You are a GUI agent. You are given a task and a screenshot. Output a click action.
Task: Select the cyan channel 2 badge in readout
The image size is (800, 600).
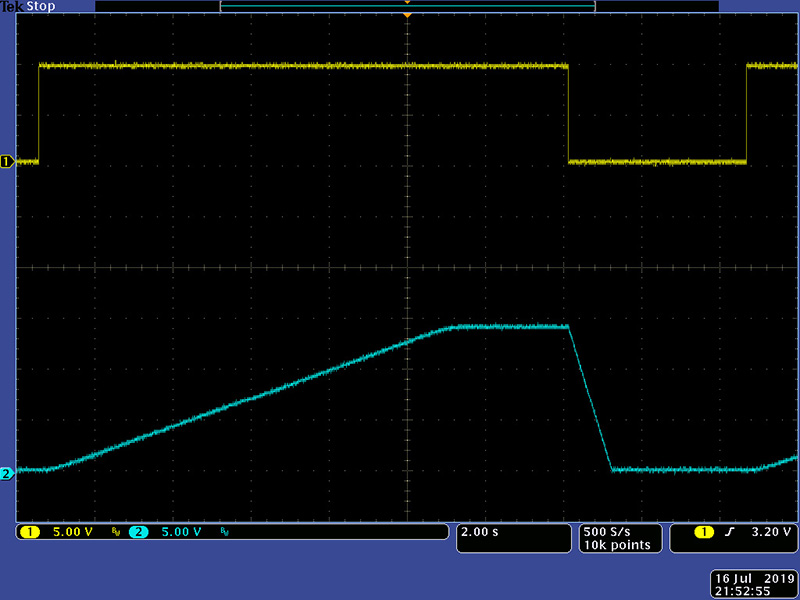(x=138, y=532)
